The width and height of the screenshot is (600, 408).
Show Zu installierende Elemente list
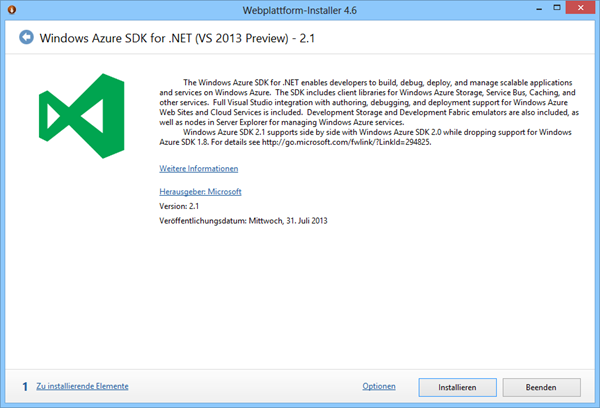[82, 385]
